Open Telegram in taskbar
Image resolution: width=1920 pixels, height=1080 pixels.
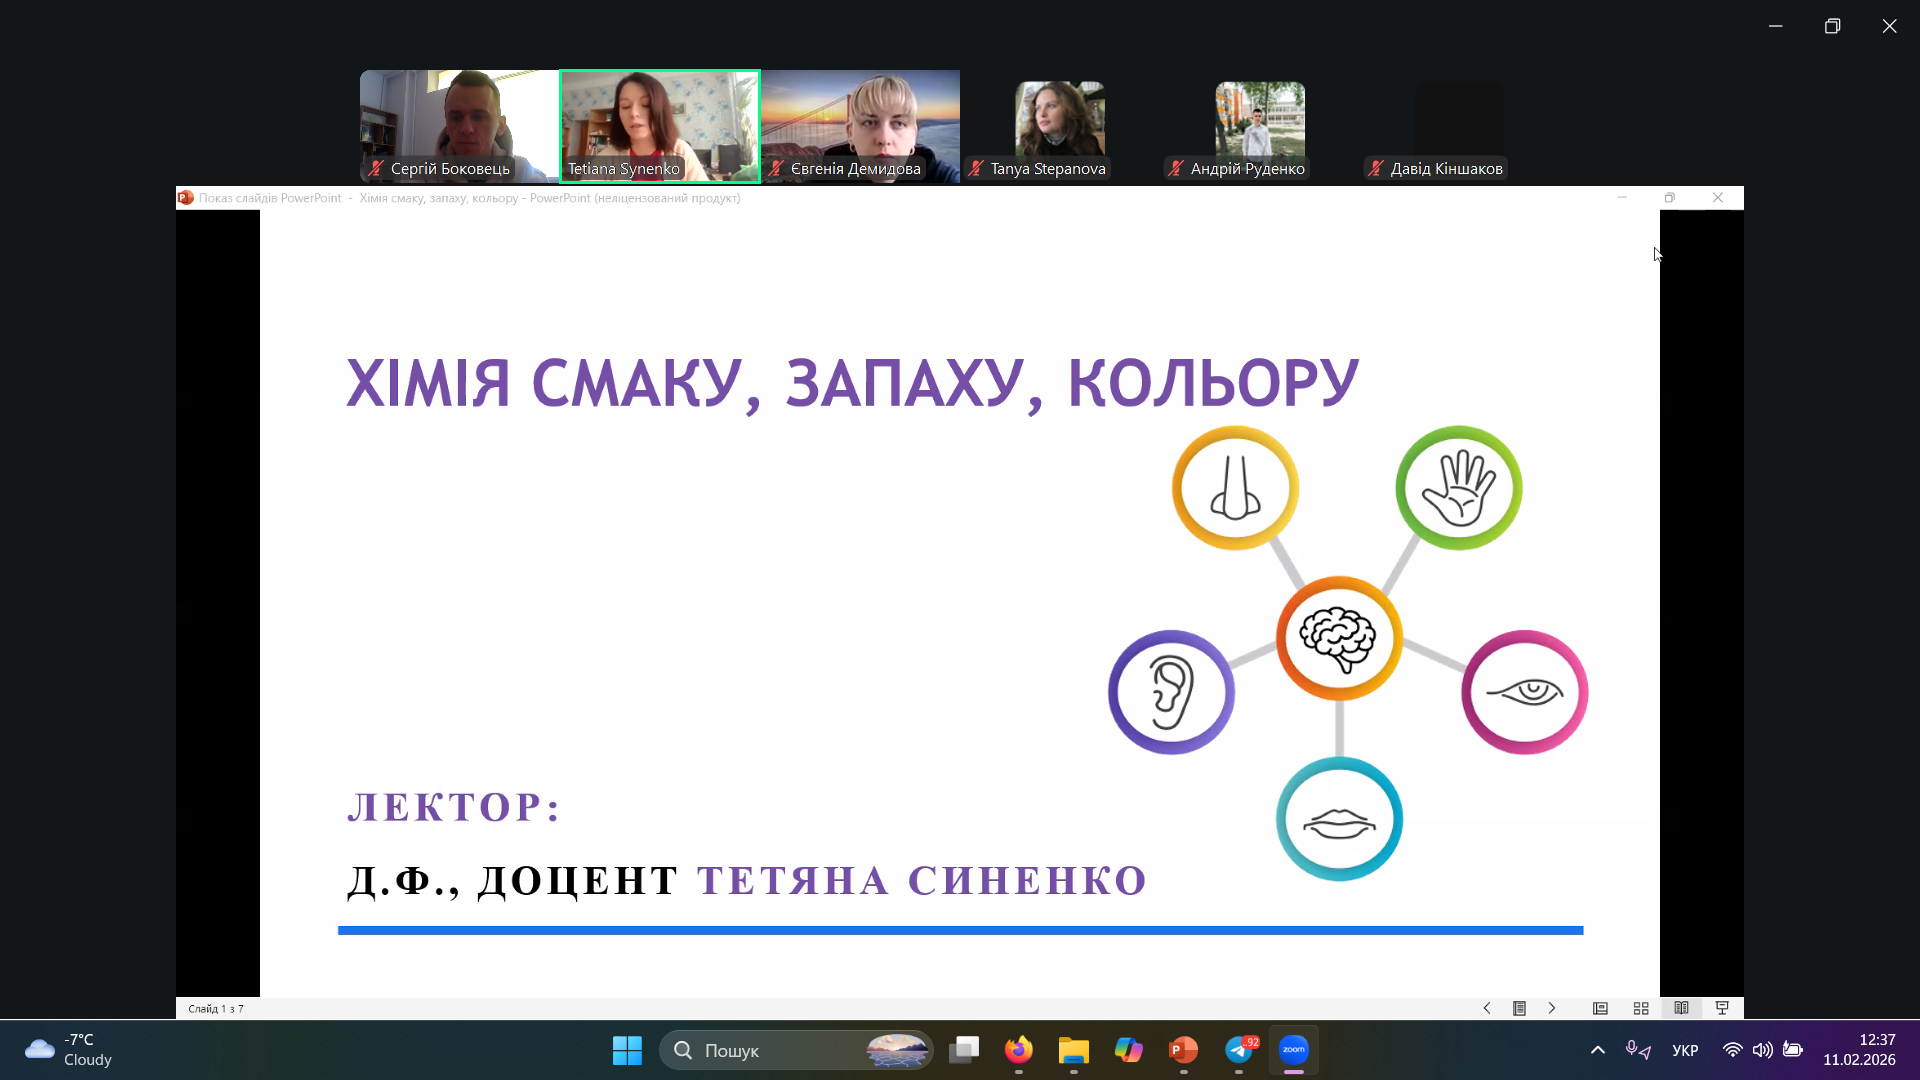1239,1050
